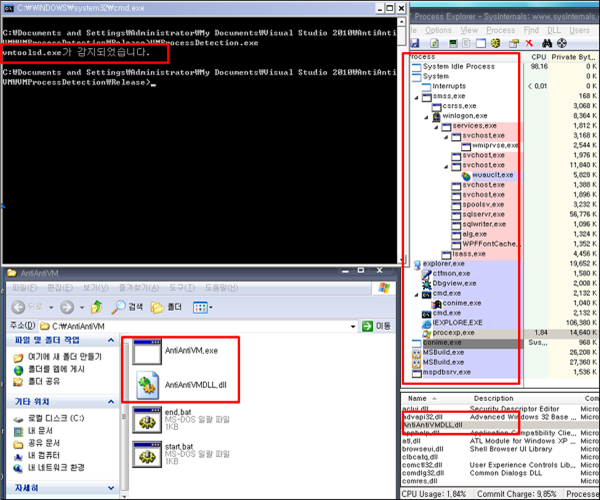Open the Back button history dropdown
Screen dimensions: 600x500
(51, 307)
